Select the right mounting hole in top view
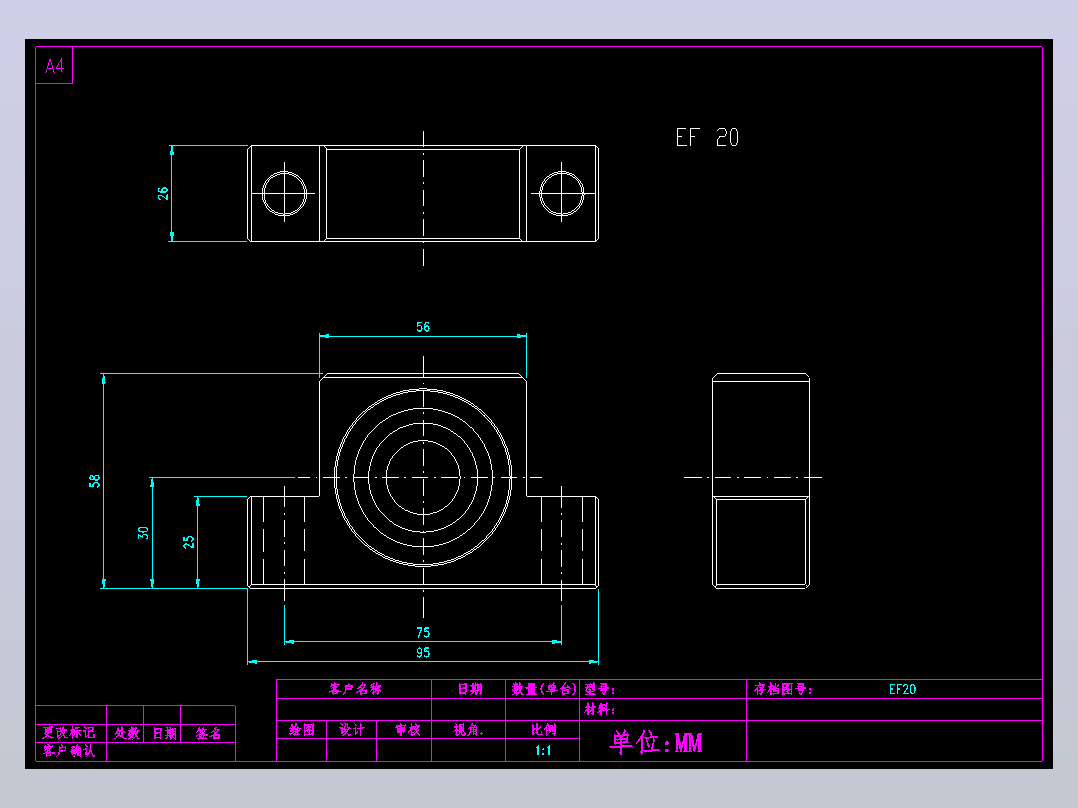 coord(562,193)
